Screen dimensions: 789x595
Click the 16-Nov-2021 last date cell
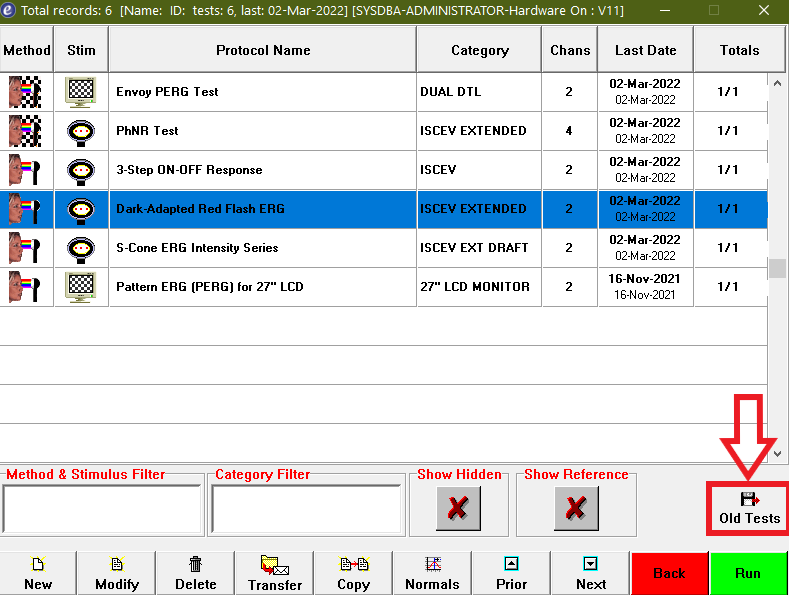(645, 287)
